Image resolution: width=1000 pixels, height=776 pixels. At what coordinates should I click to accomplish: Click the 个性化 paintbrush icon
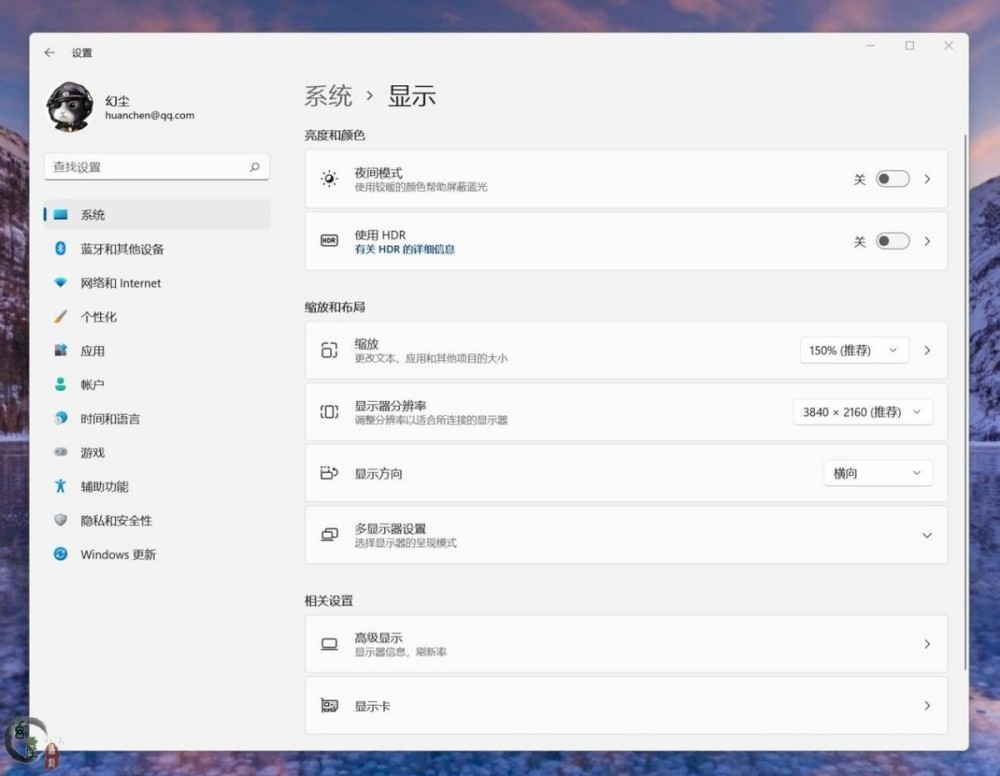pyautogui.click(x=61, y=316)
